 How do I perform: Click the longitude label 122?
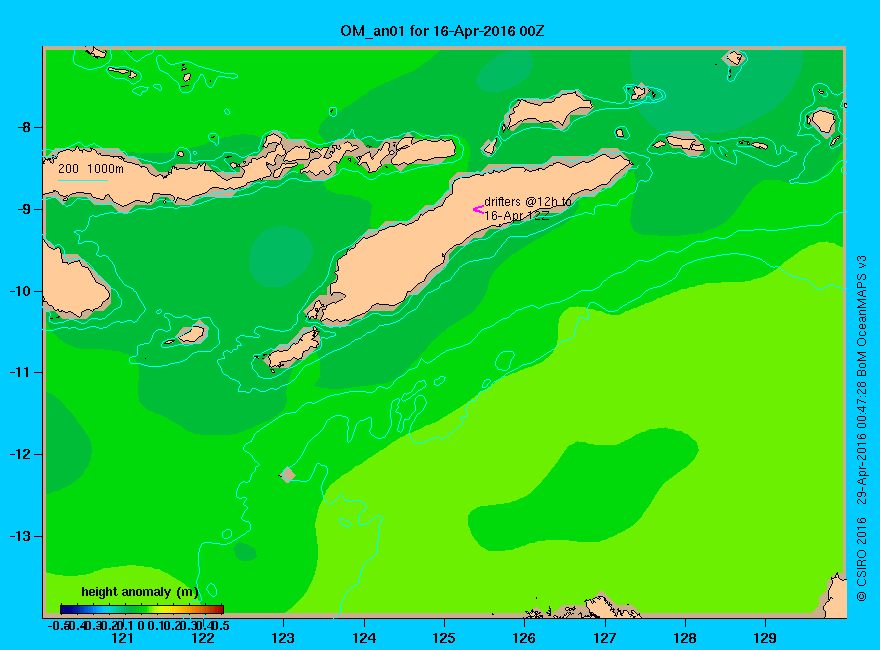pos(203,638)
